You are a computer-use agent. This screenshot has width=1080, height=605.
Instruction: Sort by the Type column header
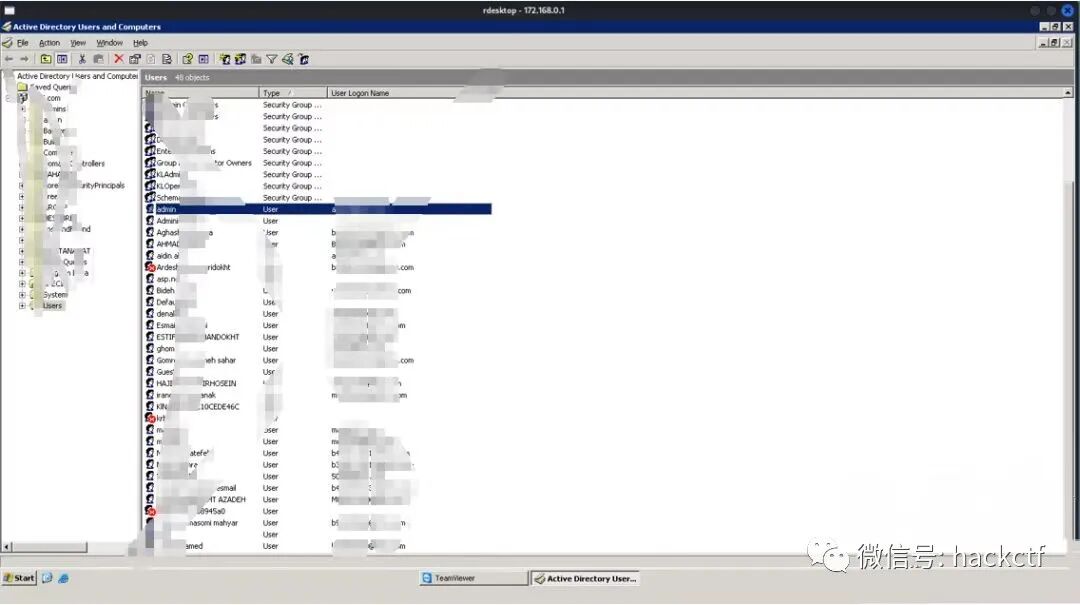[293, 93]
